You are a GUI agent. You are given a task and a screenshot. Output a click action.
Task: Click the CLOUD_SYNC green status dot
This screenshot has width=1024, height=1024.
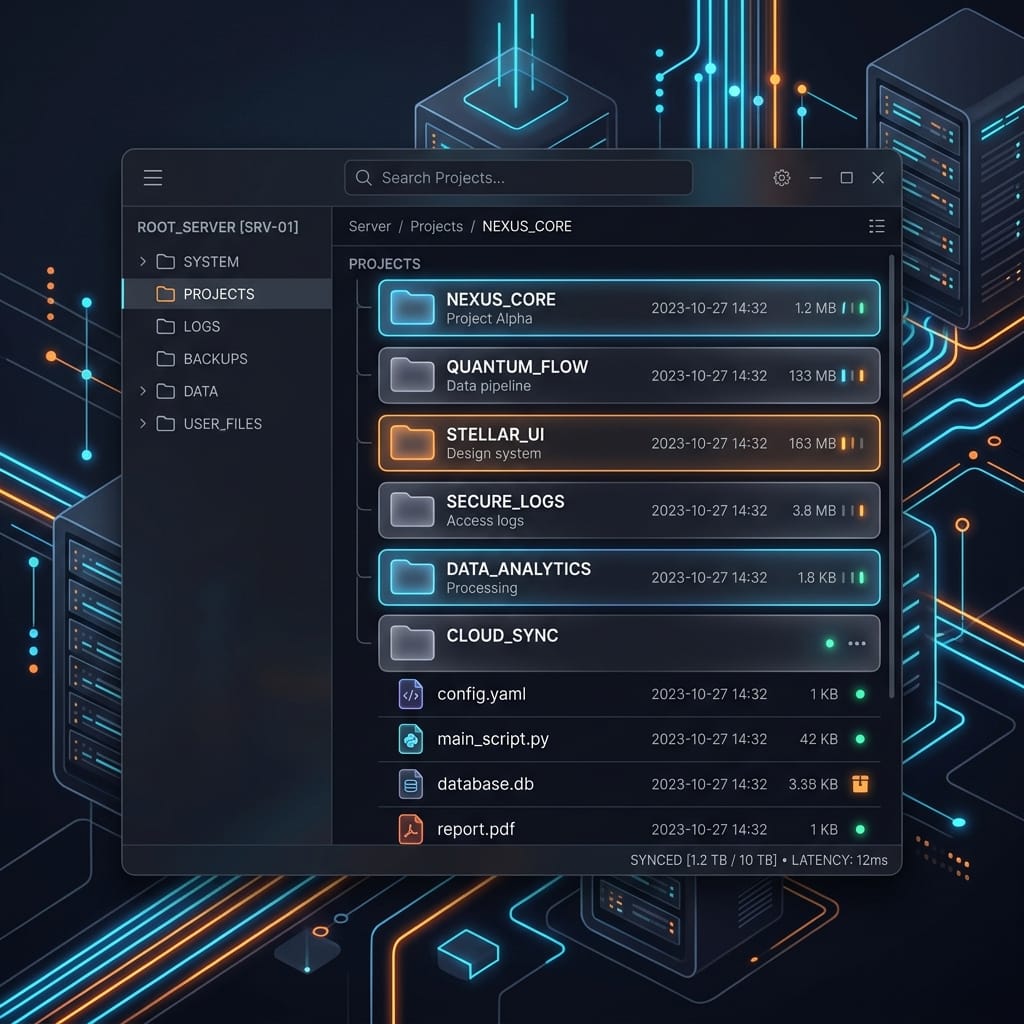[829, 643]
